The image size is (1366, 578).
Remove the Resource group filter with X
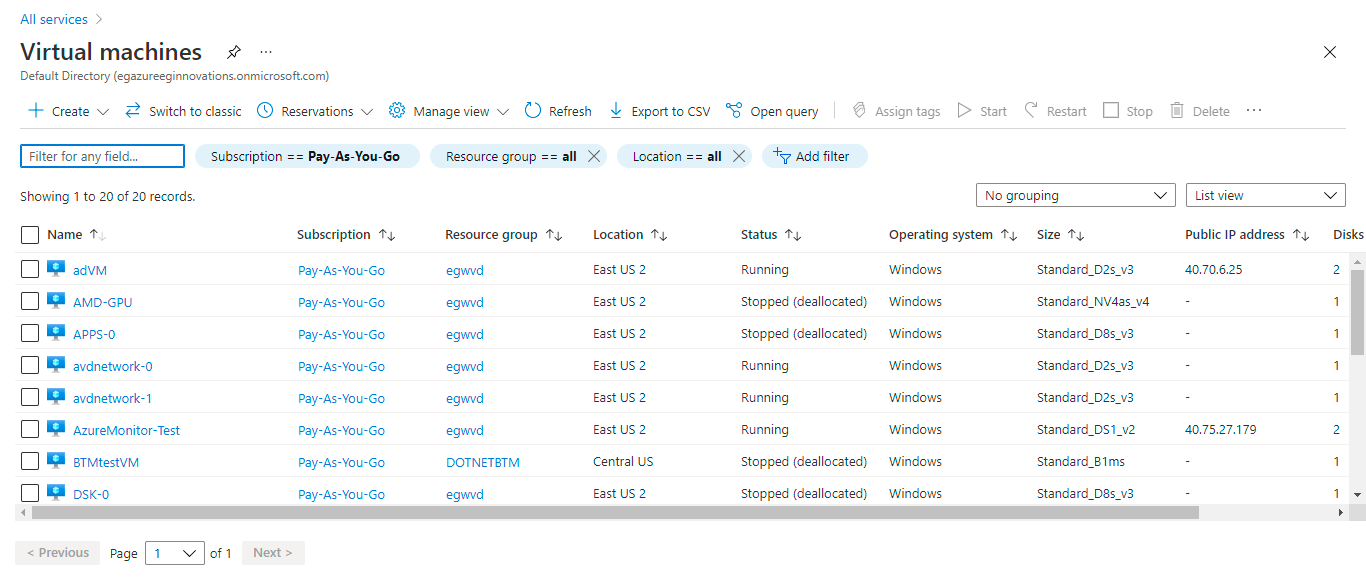(x=593, y=156)
